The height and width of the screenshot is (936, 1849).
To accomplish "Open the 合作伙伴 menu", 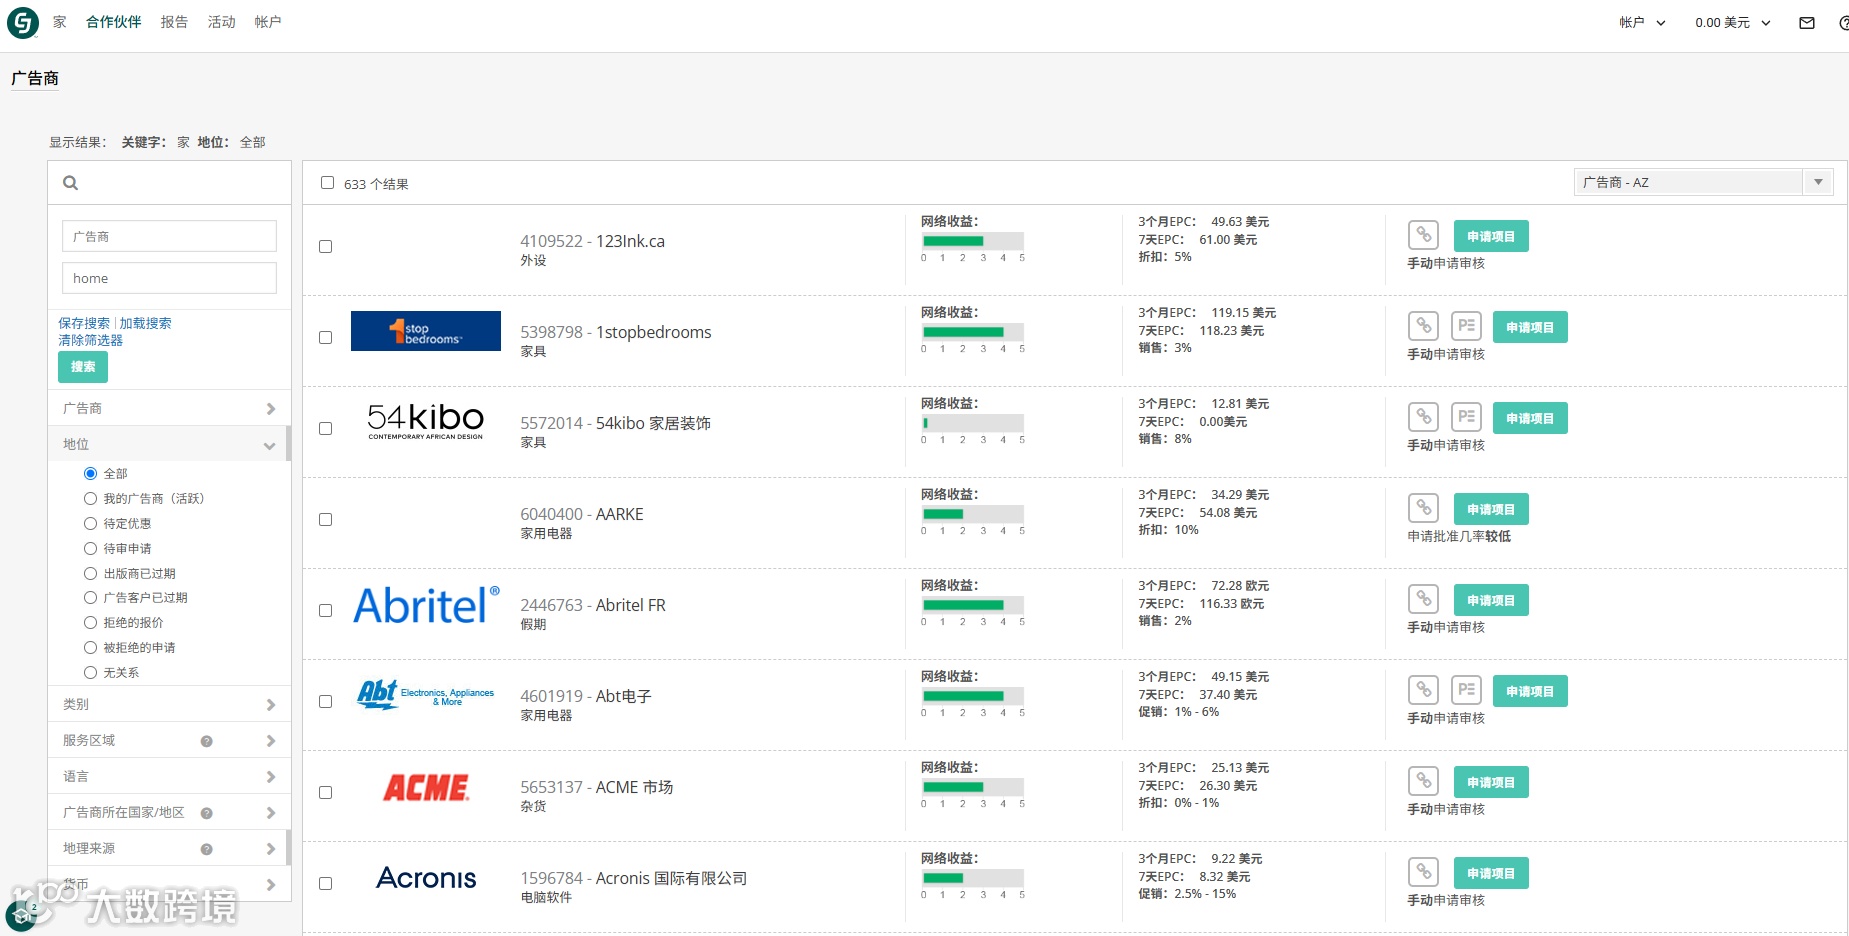I will (113, 22).
